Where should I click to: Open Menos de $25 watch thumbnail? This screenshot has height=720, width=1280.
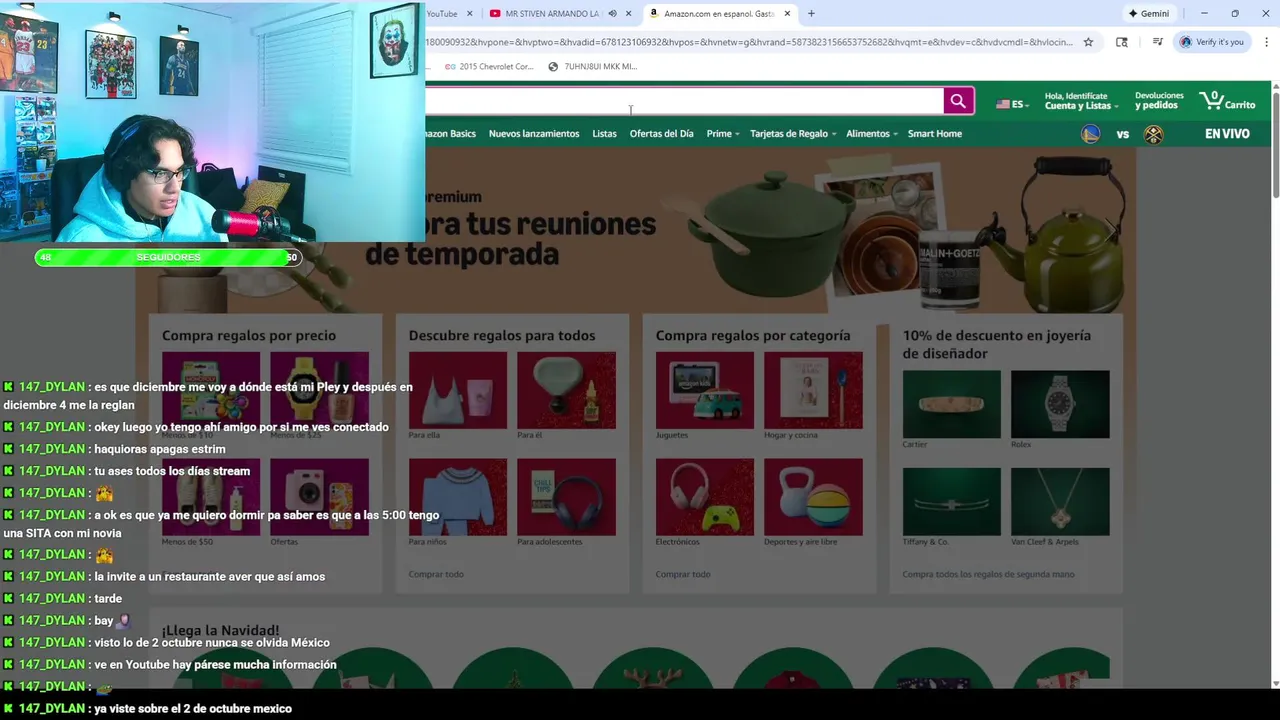(x=319, y=390)
